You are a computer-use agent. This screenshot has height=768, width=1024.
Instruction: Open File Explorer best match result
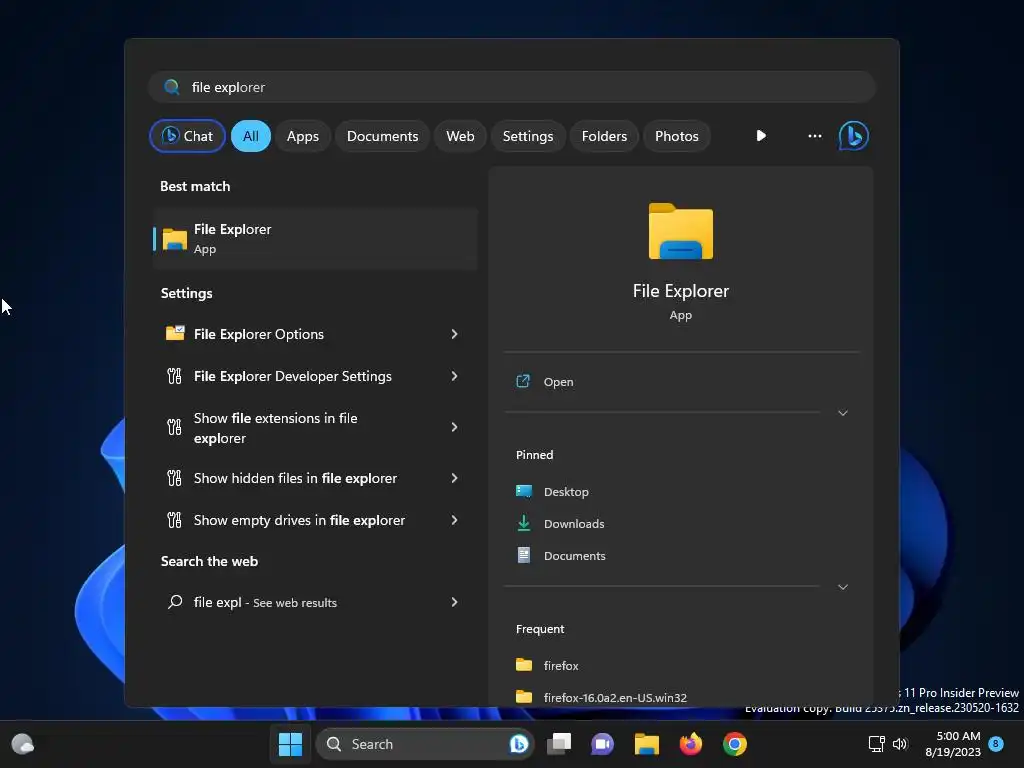tap(315, 239)
